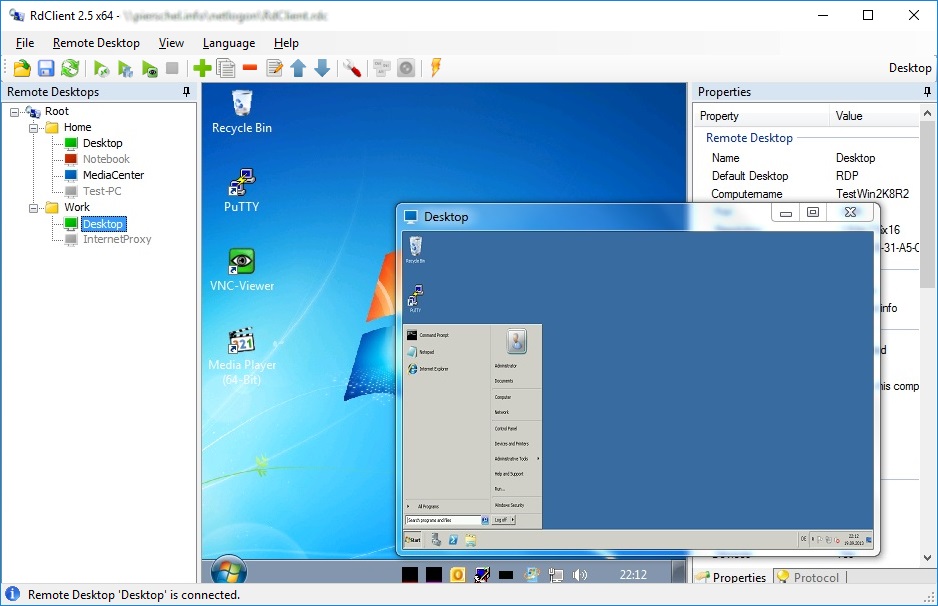
Task: Click the VNC-Viewer desktop shortcut
Action: pos(242,270)
